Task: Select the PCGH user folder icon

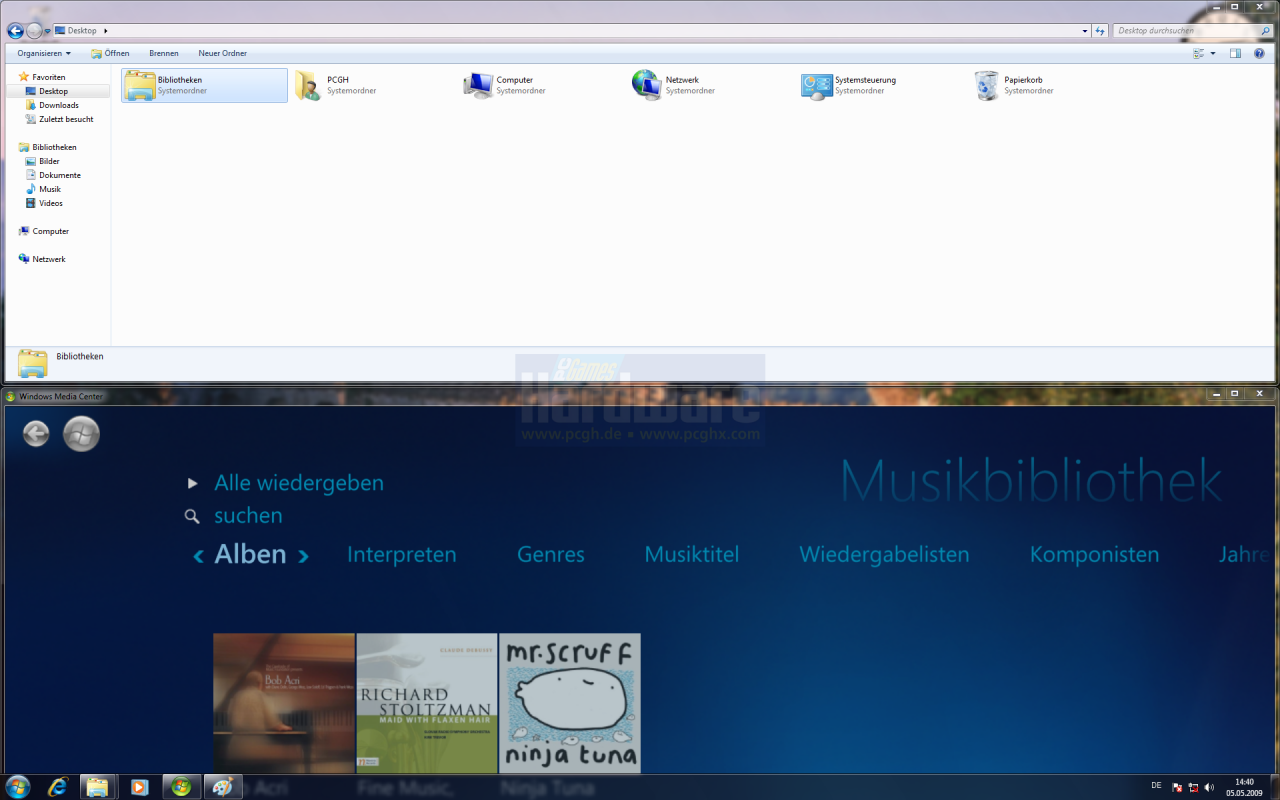Action: 308,86
